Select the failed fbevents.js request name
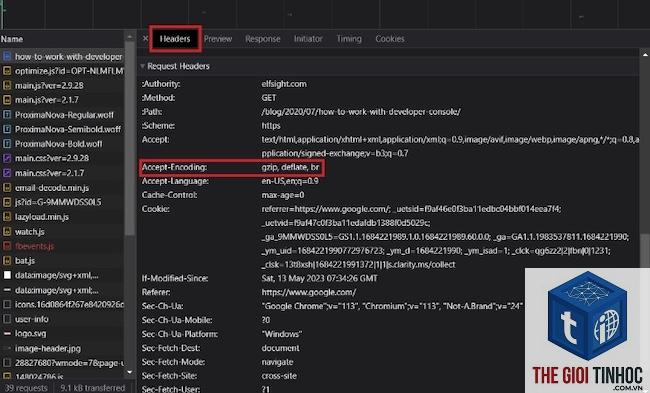Viewport: 650px width, 393px height. (x=34, y=246)
